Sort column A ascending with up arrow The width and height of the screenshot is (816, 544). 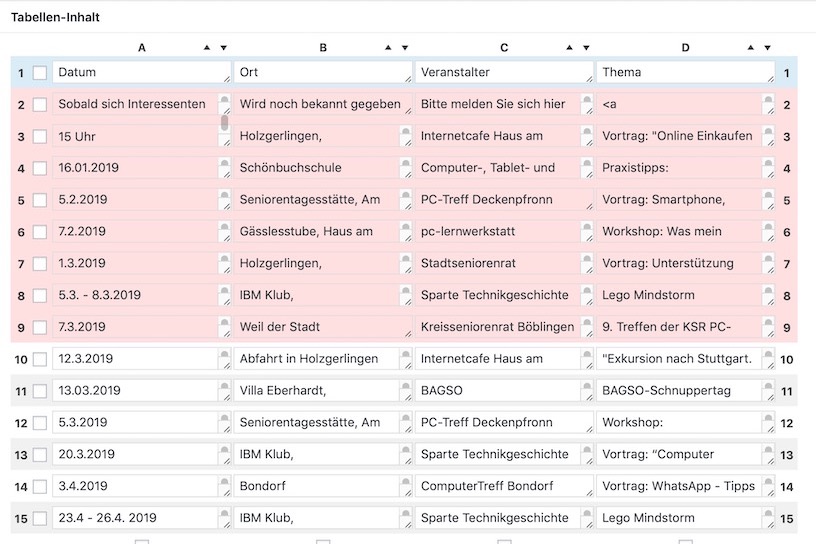pos(206,48)
